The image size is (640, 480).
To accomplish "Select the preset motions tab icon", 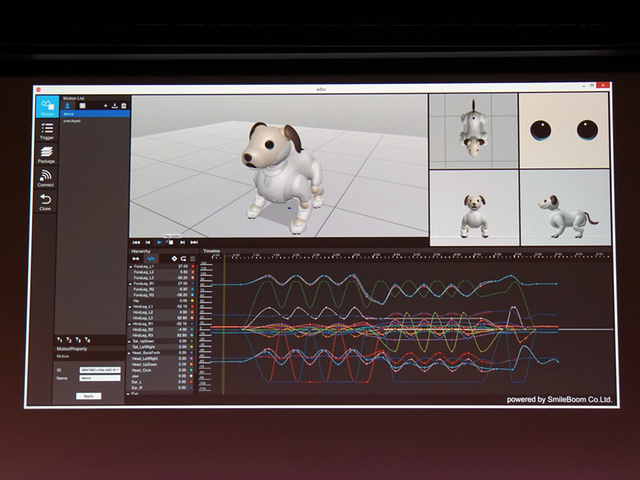I will (x=82, y=106).
